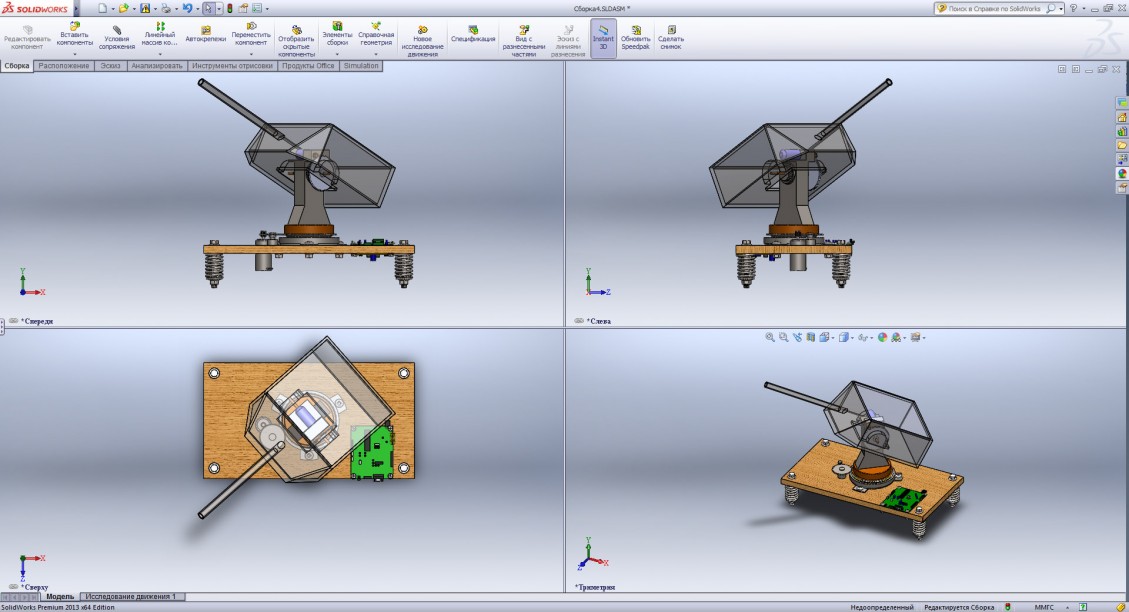Click the New document icon
Image resolution: width=1129 pixels, height=612 pixels.
(x=102, y=9)
